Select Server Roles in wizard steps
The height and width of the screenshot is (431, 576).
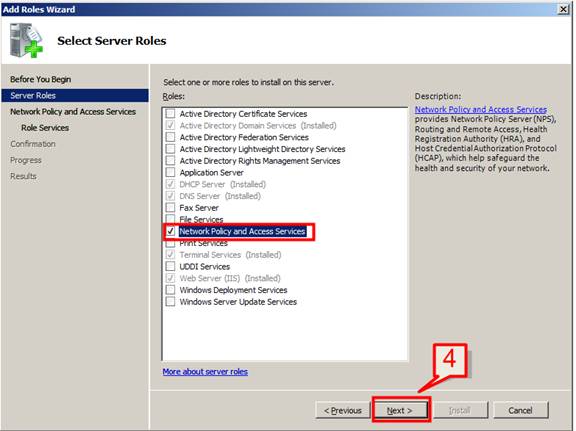(75, 96)
